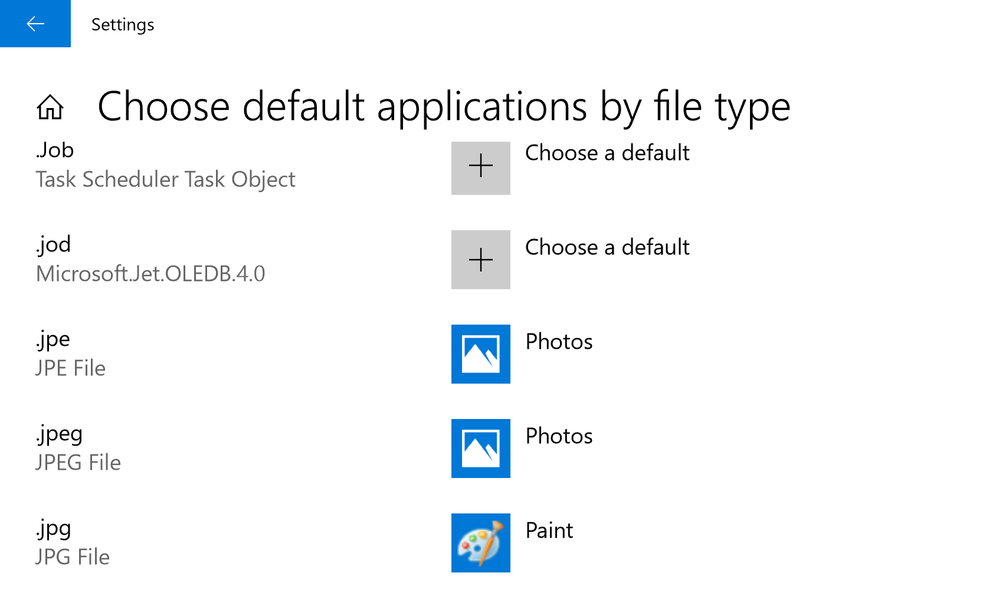999x605 pixels.
Task: Click the Paint palette icon for .jpg
Action: 480,543
